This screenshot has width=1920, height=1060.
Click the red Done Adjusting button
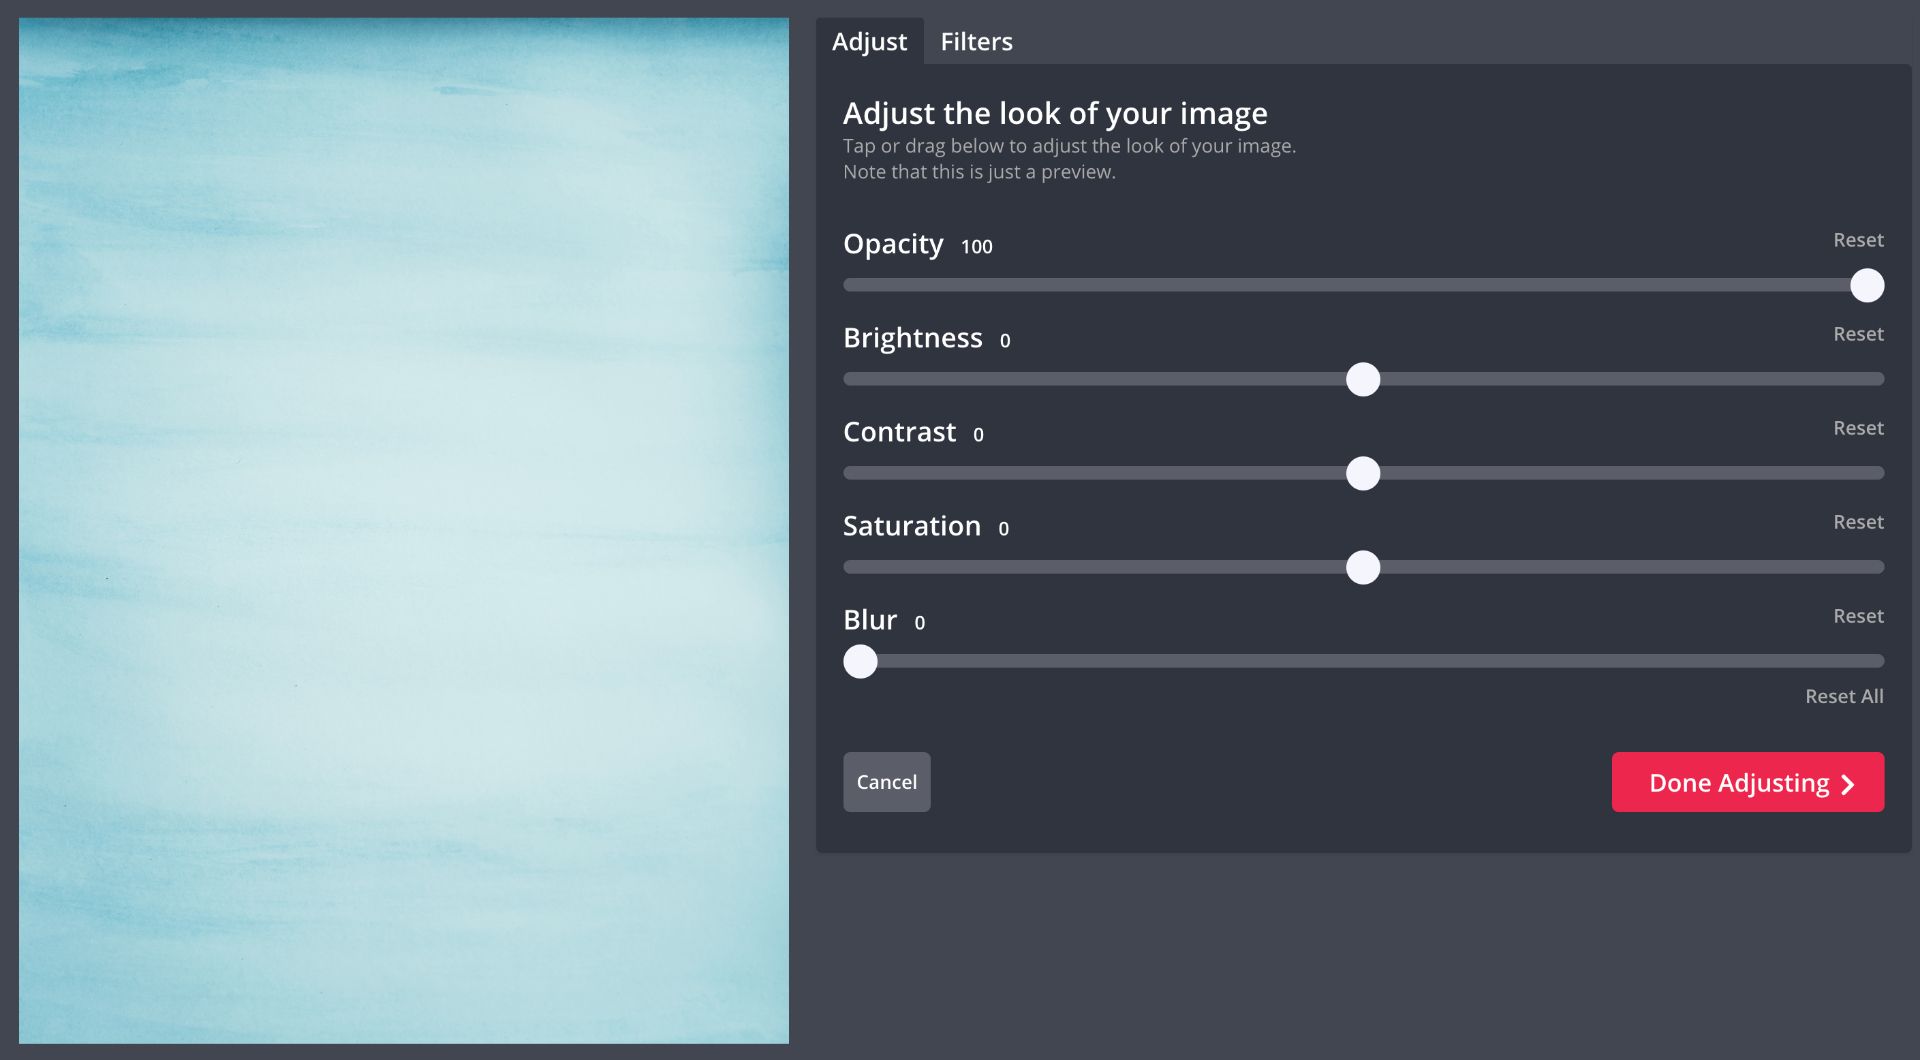click(1747, 782)
